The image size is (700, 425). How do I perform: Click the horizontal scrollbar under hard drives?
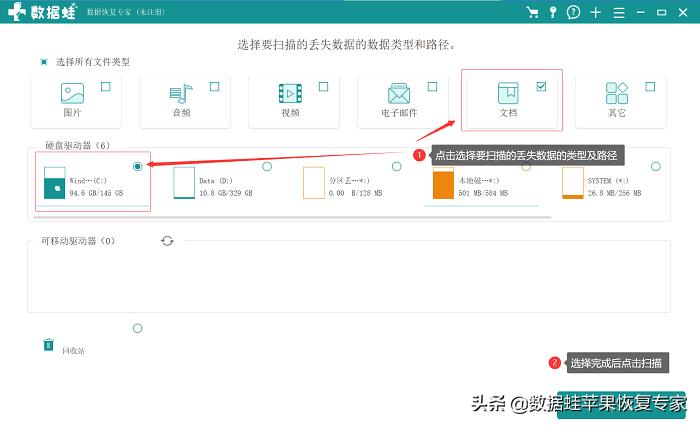292,217
